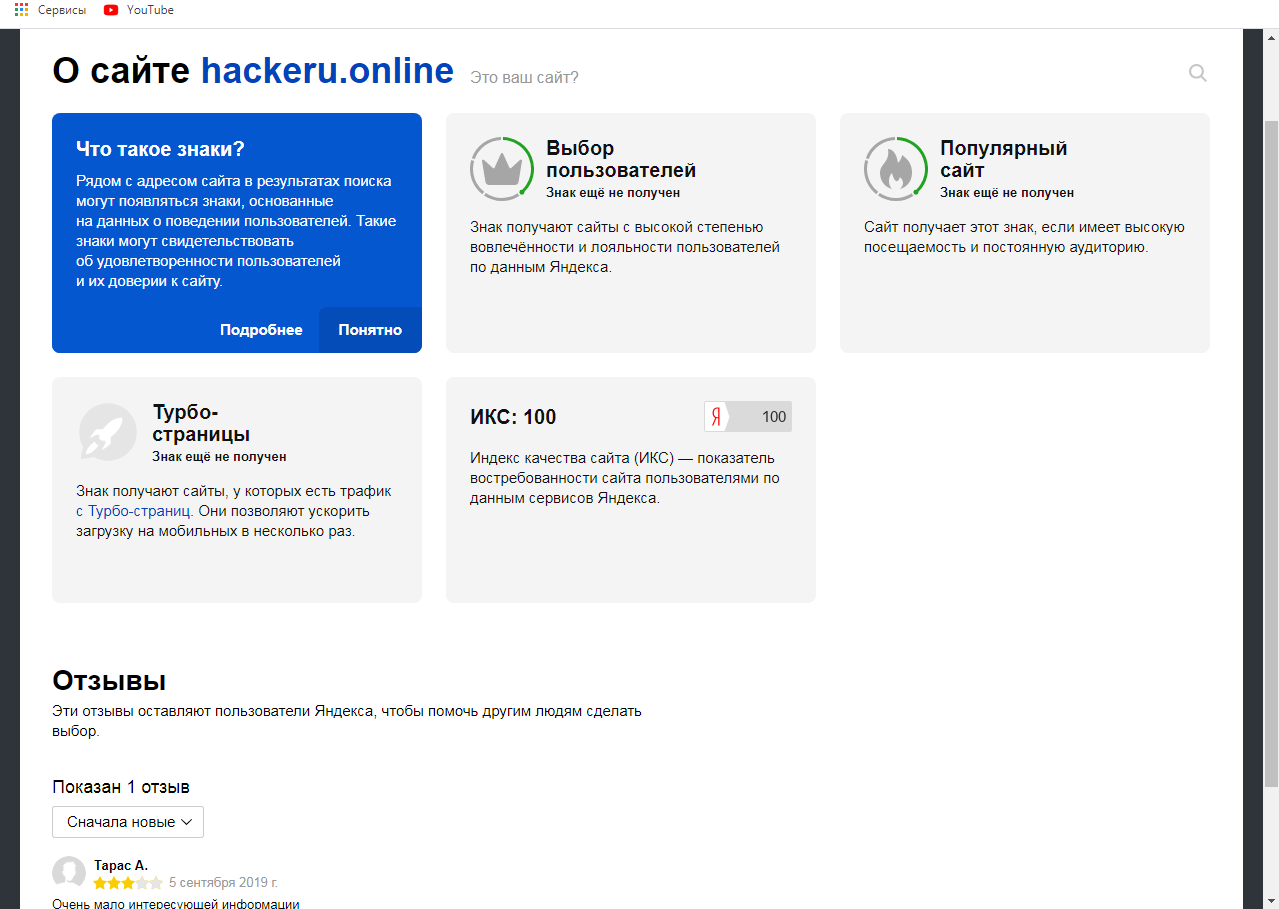Click review text Очень мало интересующей информации
1279x909 pixels.
[x=176, y=904]
